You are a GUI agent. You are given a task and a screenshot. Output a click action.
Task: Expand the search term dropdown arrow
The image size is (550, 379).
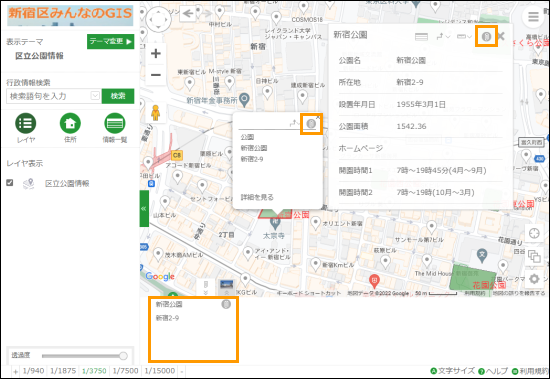coord(95,95)
